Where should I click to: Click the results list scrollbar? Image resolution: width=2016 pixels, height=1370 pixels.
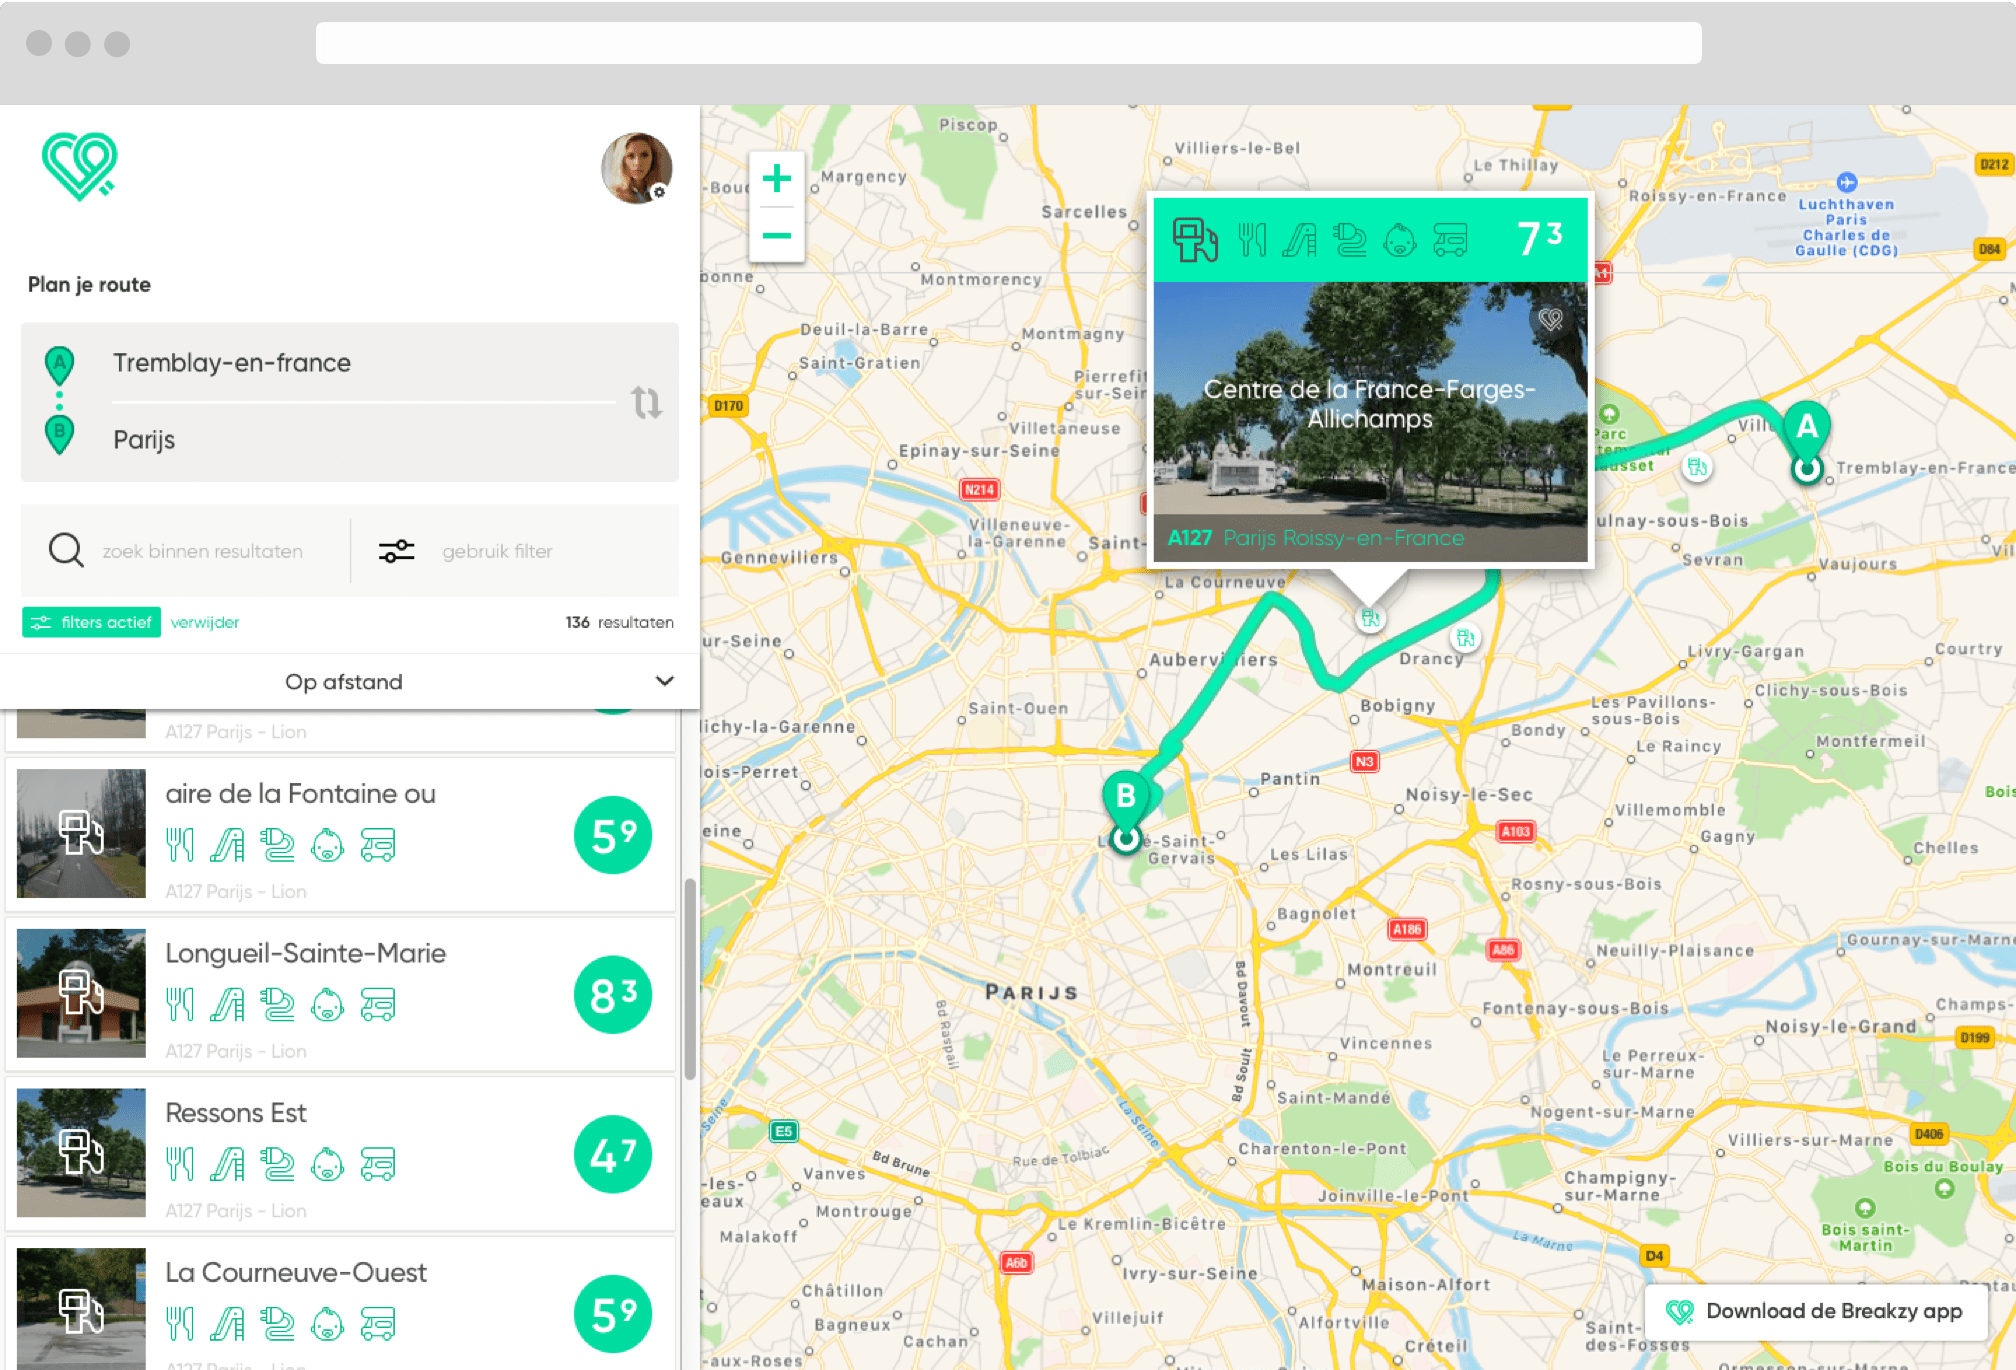click(690, 980)
